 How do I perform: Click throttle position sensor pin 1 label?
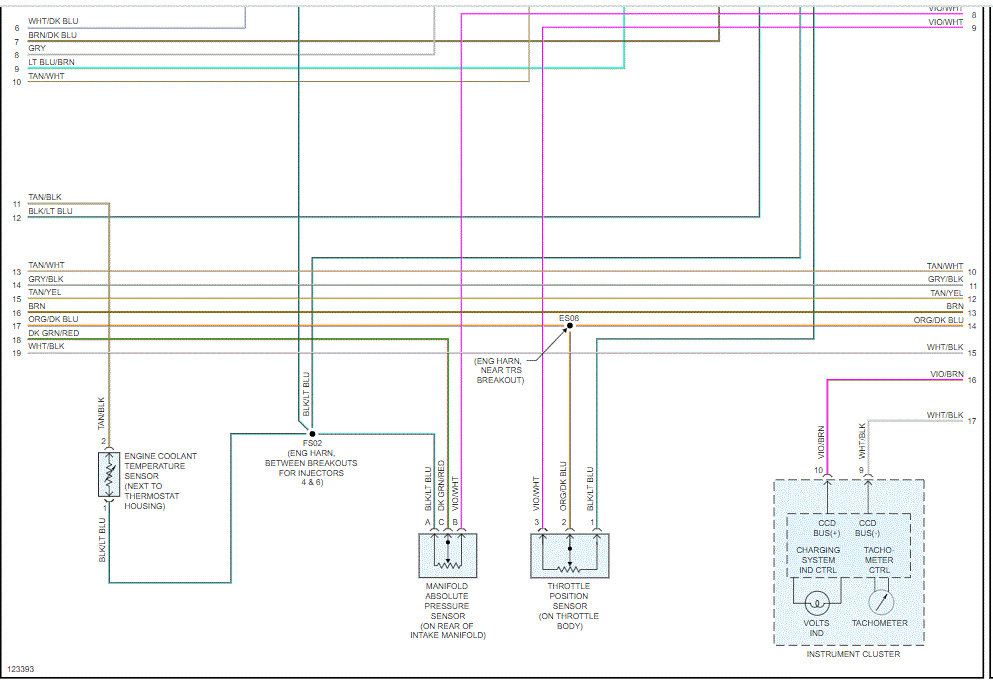tap(592, 523)
